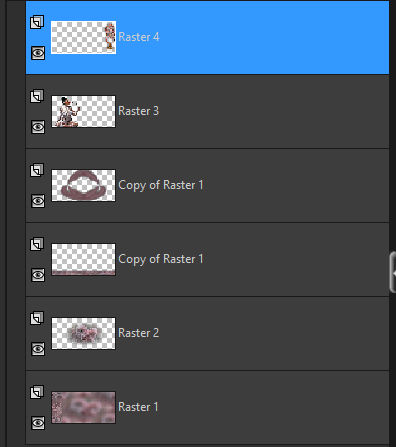Click the raster layer type icon on Raster 2
Image resolution: width=396 pixels, height=447 pixels.
pos(37,318)
